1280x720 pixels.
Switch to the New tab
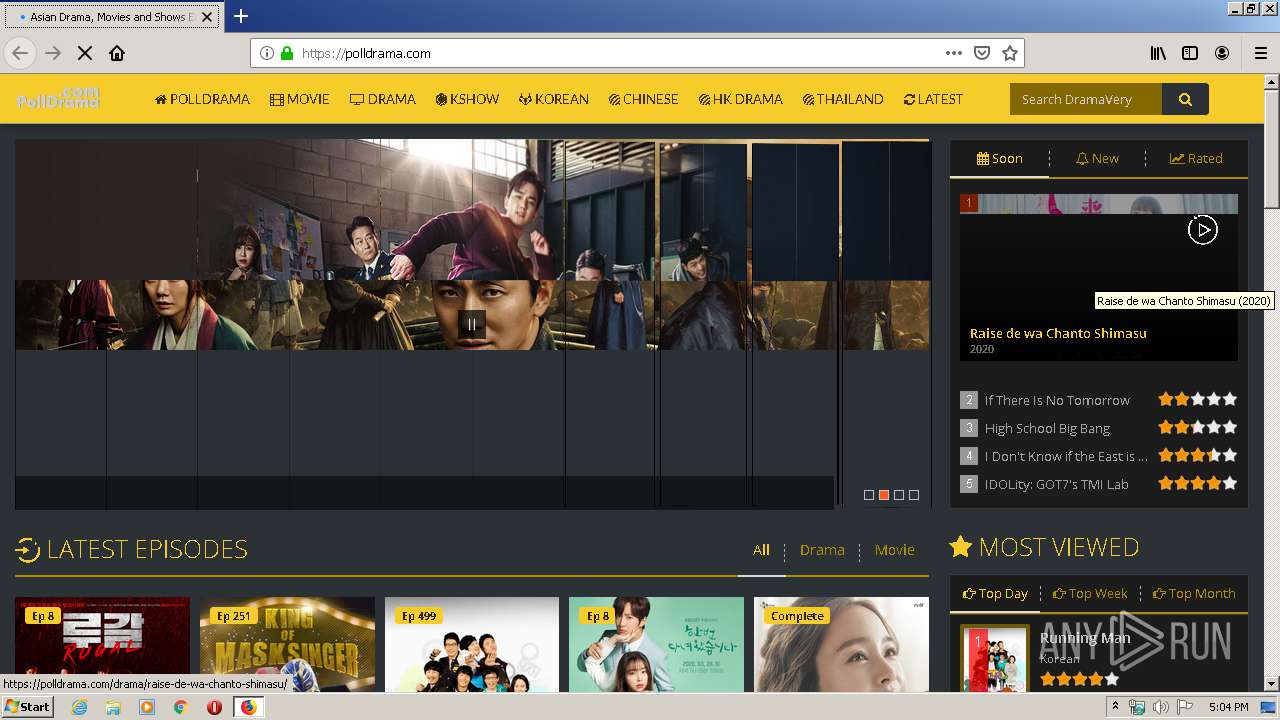1097,158
